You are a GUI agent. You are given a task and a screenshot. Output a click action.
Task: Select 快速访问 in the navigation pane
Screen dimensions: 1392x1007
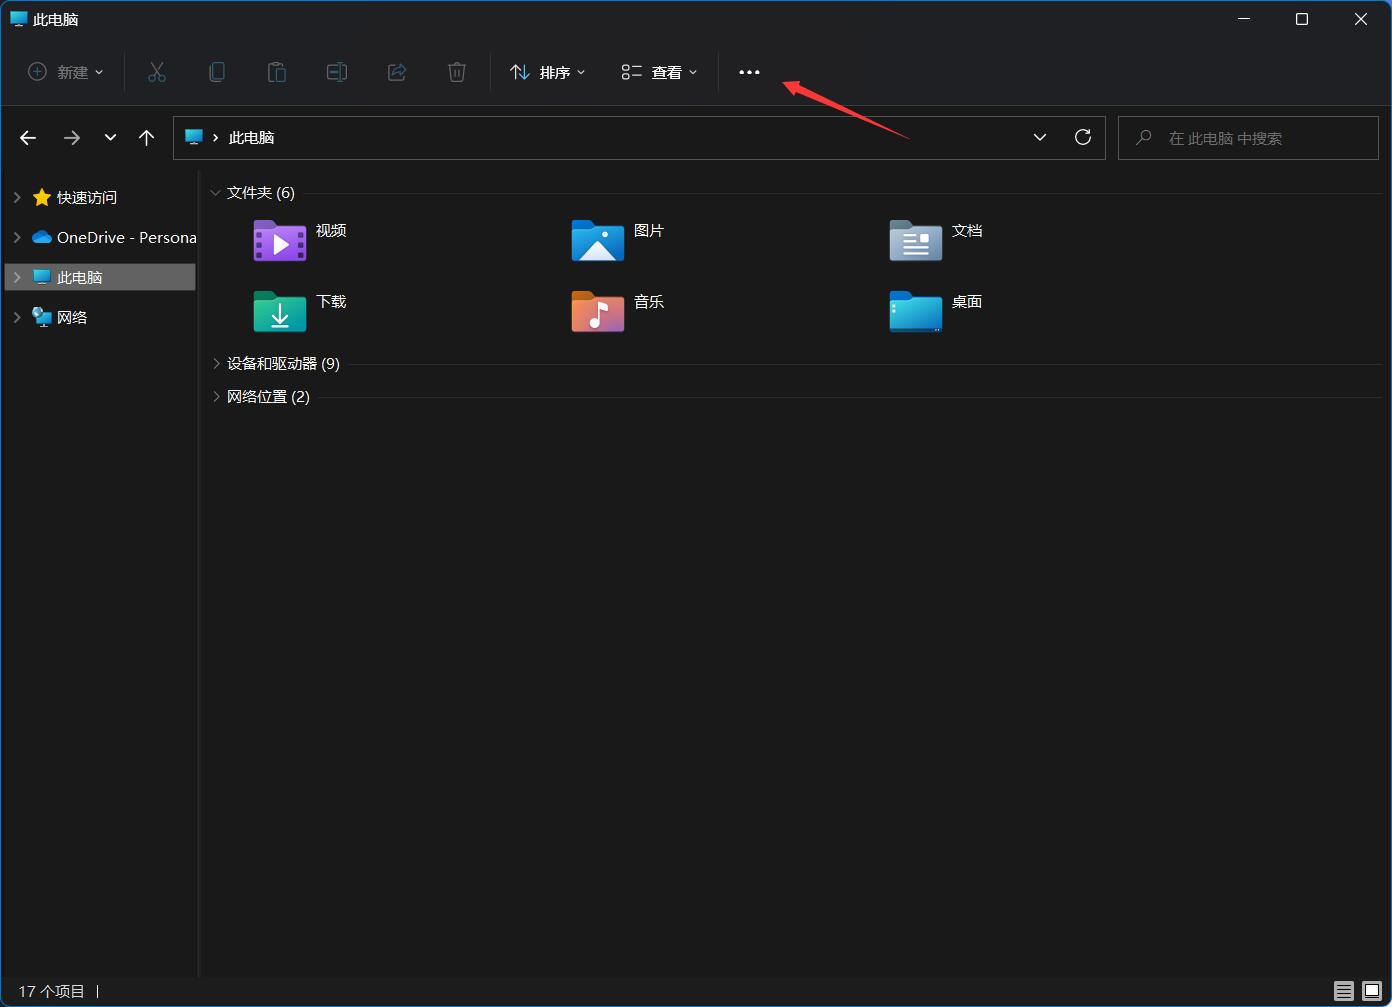tap(86, 198)
